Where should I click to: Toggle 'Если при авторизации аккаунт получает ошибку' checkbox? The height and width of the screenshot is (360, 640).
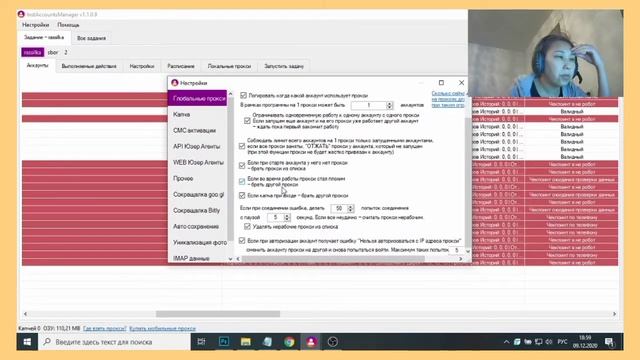click(x=242, y=241)
